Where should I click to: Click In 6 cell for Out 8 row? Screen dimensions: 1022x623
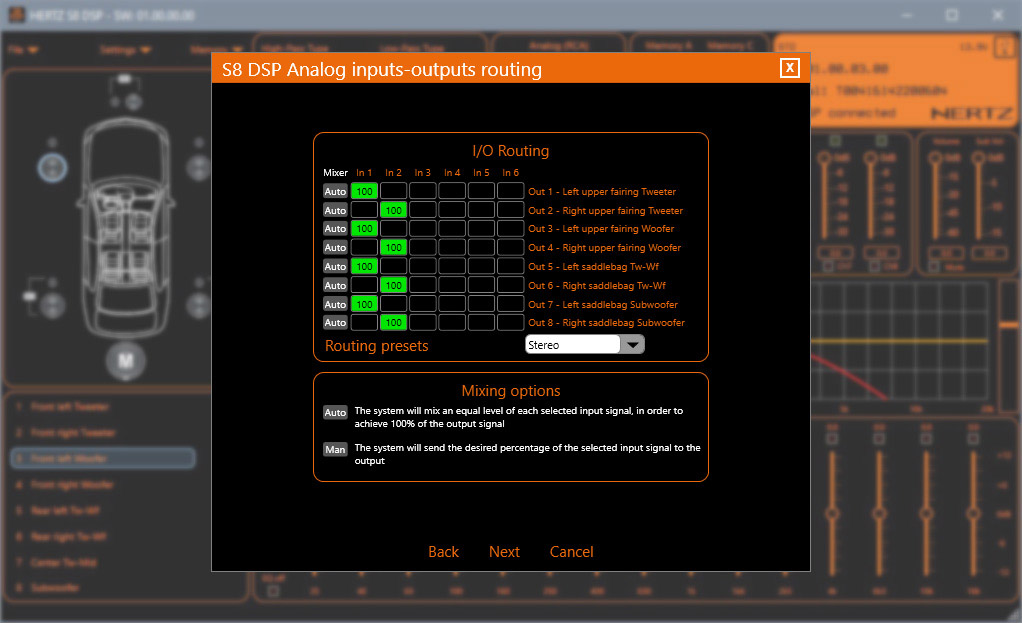pos(510,322)
